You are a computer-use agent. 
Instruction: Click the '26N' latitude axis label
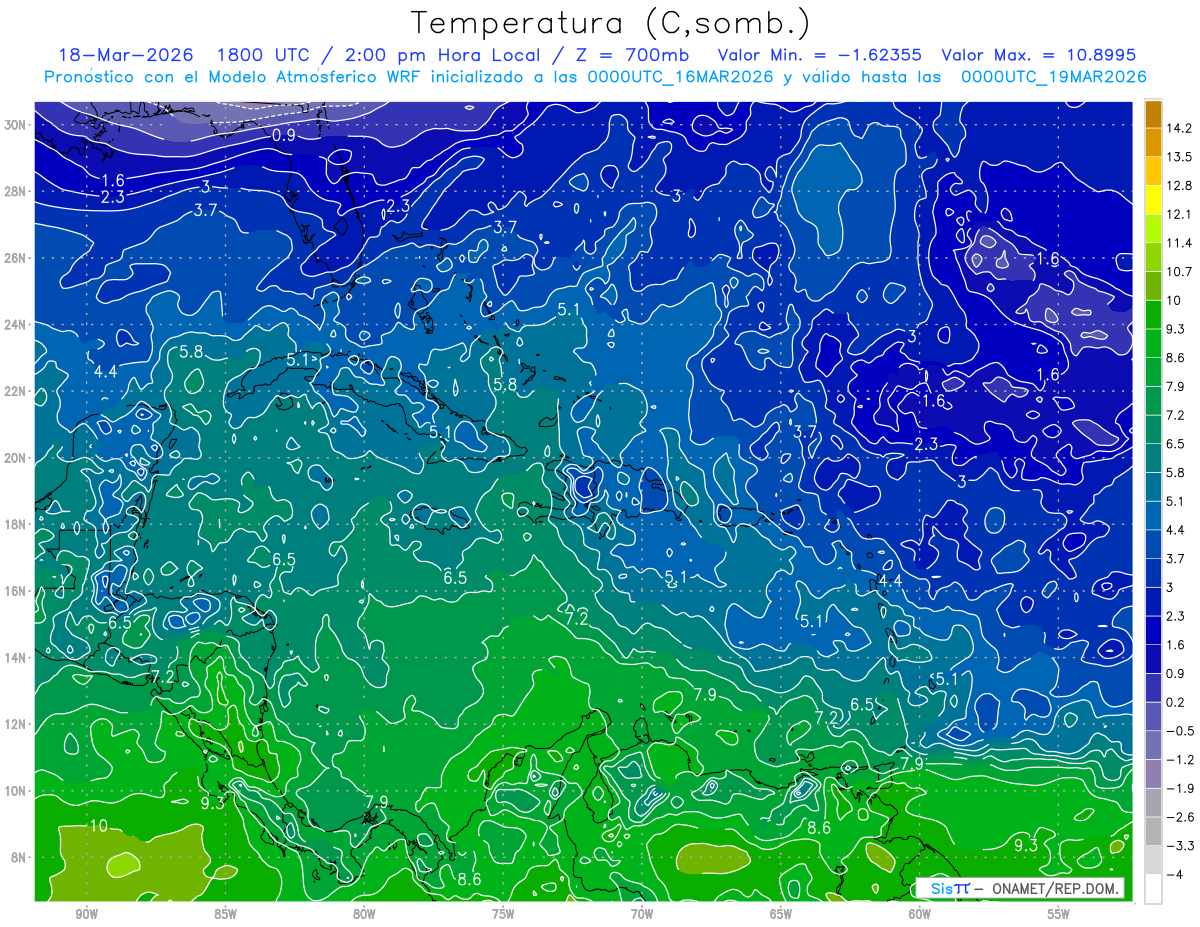(x=15, y=258)
